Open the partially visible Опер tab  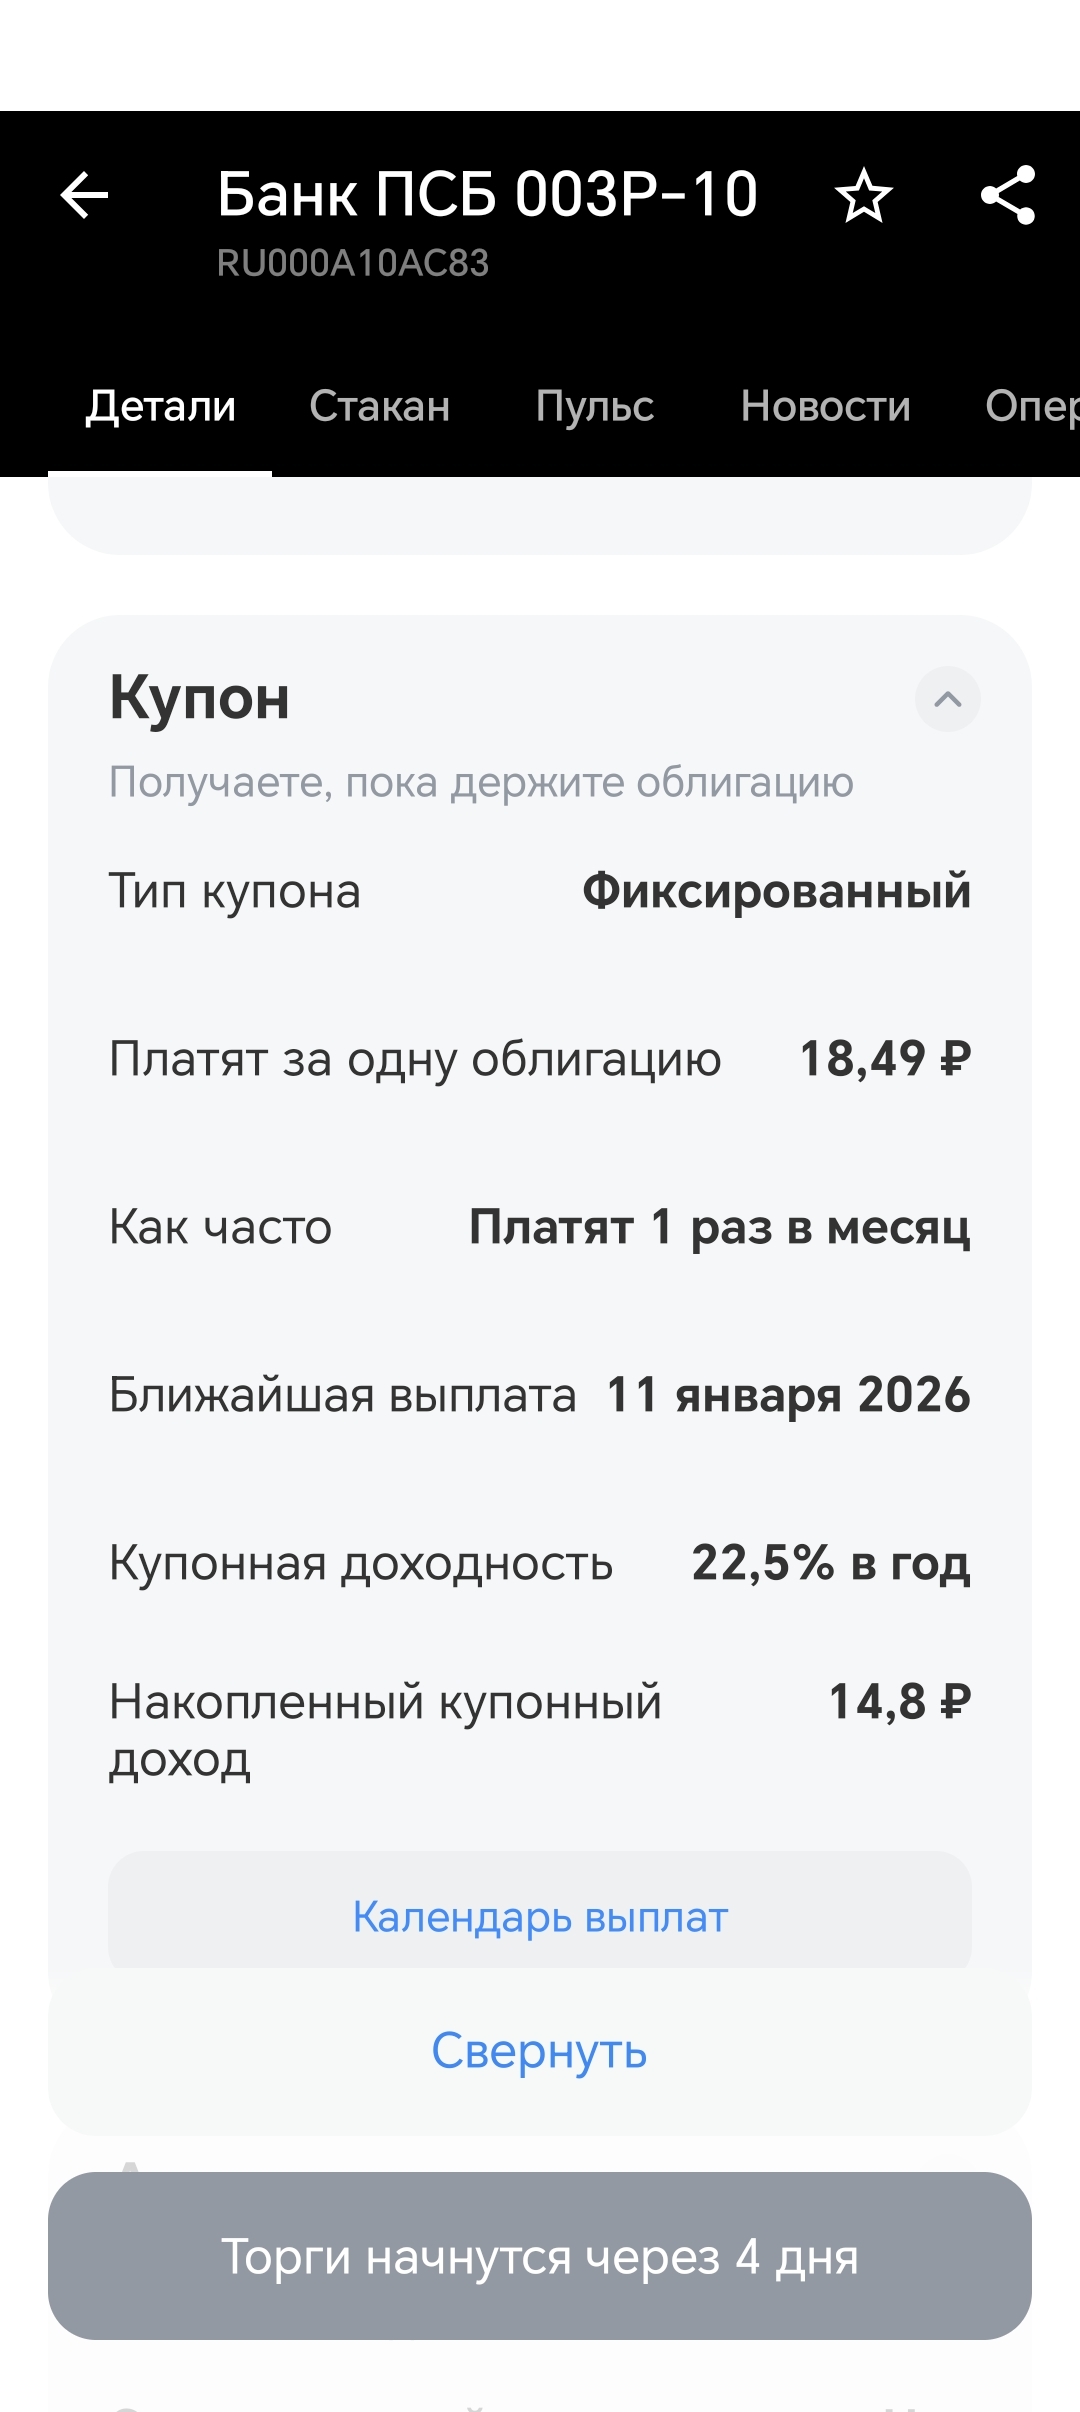click(1030, 407)
